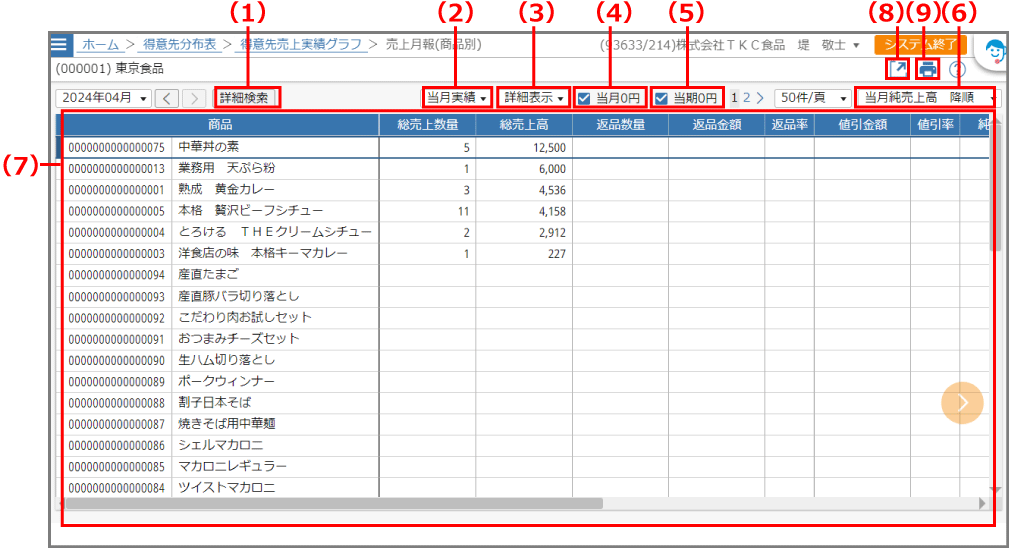
Task: Click the 2,912 sales amount cell
Action: point(524,232)
